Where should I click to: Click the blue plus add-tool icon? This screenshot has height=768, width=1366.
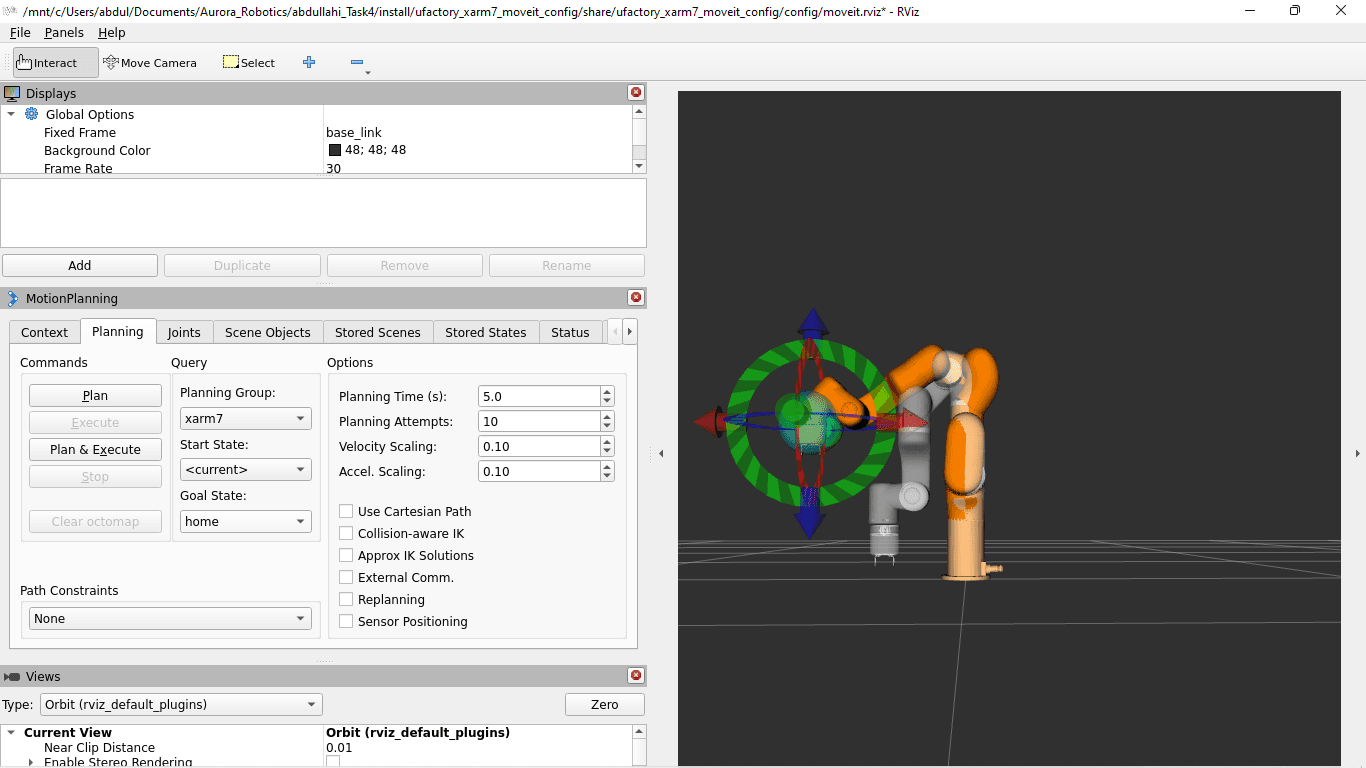[309, 62]
